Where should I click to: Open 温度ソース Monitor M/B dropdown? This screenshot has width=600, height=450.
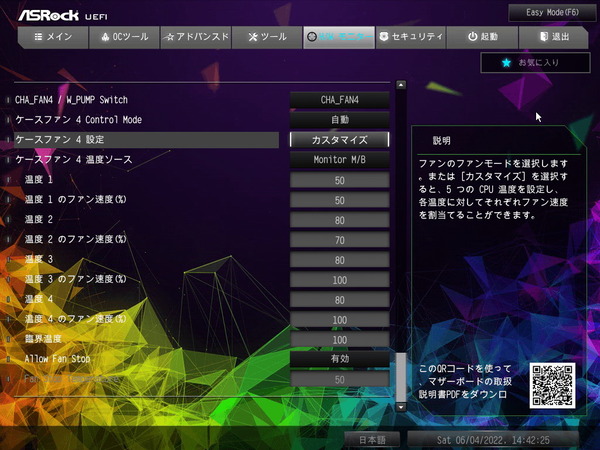coord(340,160)
